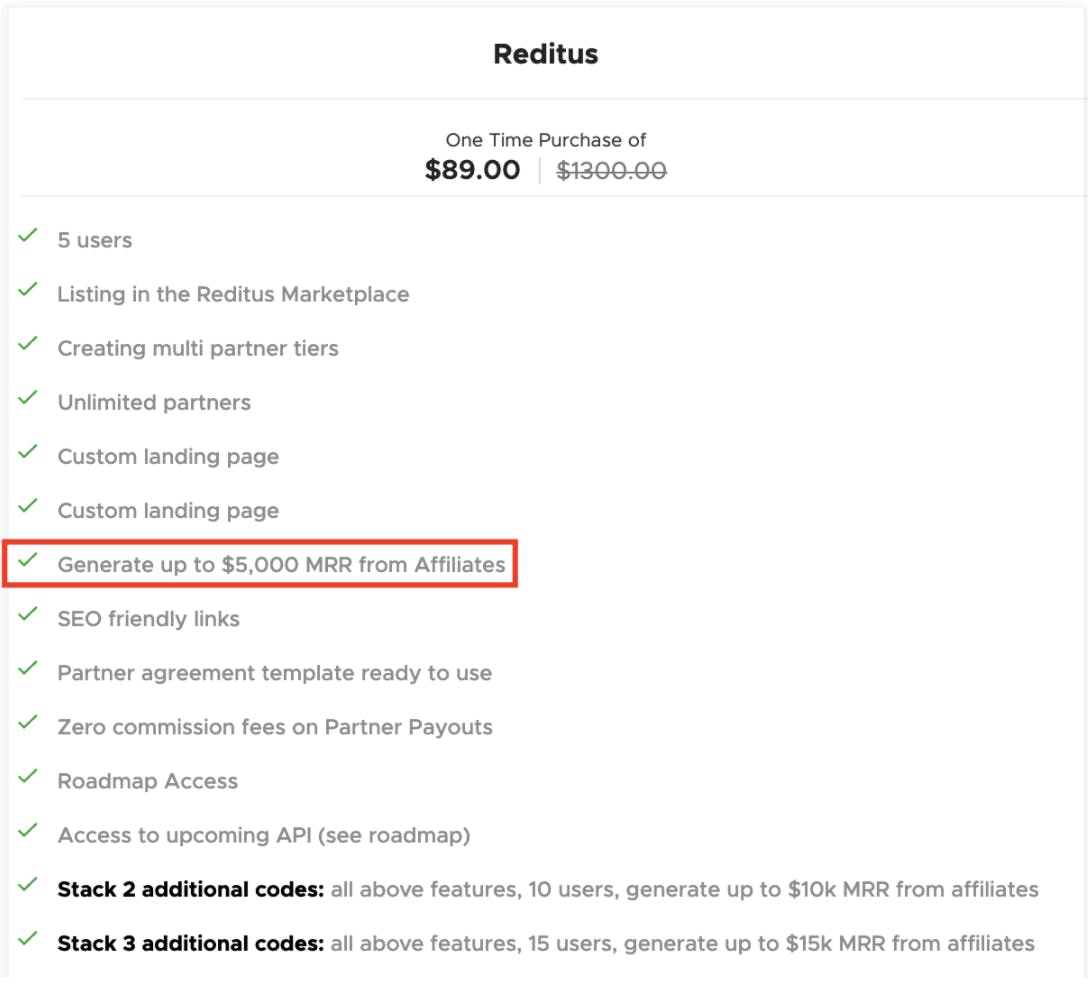Image resolution: width=1088 pixels, height=988 pixels.
Task: Click checkmark beside Roadmap Access
Action: click(x=28, y=778)
